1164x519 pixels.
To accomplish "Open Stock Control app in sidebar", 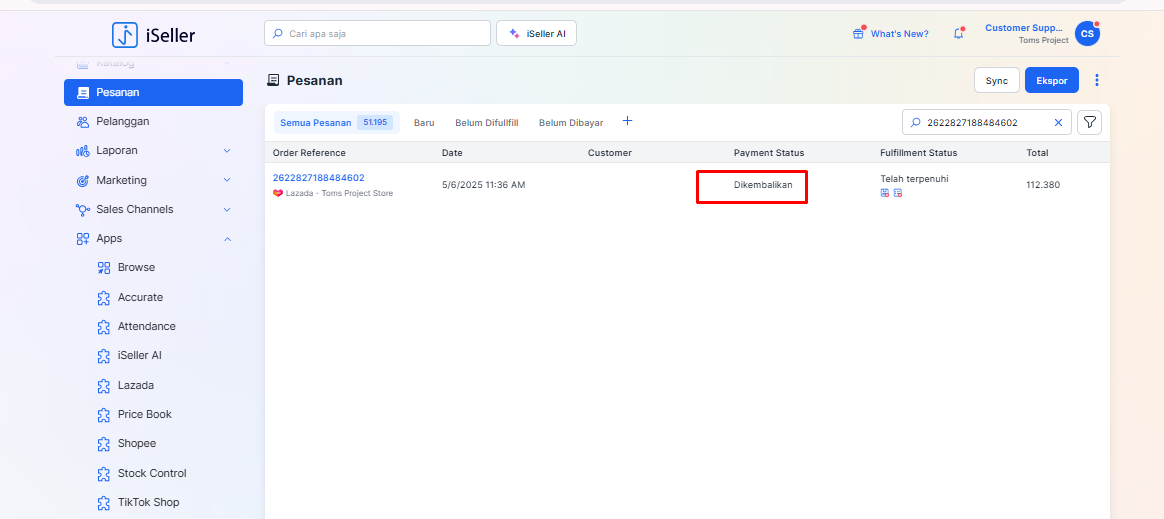I will (152, 473).
